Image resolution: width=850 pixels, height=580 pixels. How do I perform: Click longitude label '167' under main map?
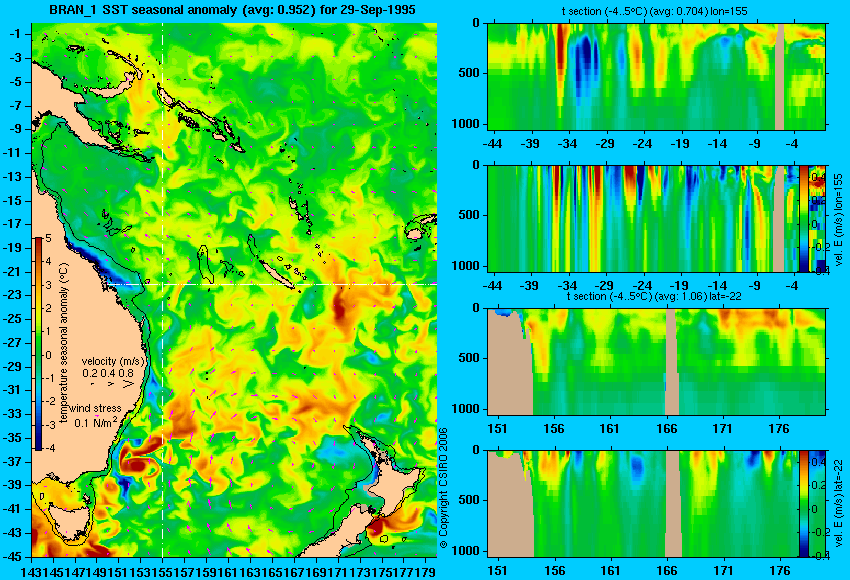point(294,571)
